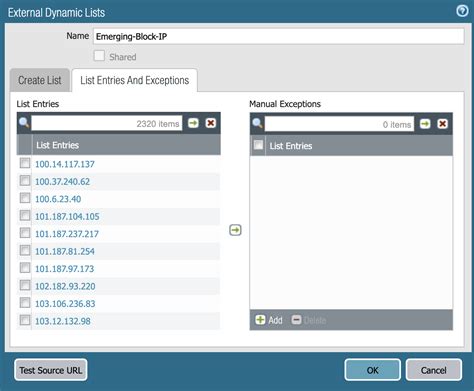Click List Entries column header in Manual Exceptions

tap(359, 146)
